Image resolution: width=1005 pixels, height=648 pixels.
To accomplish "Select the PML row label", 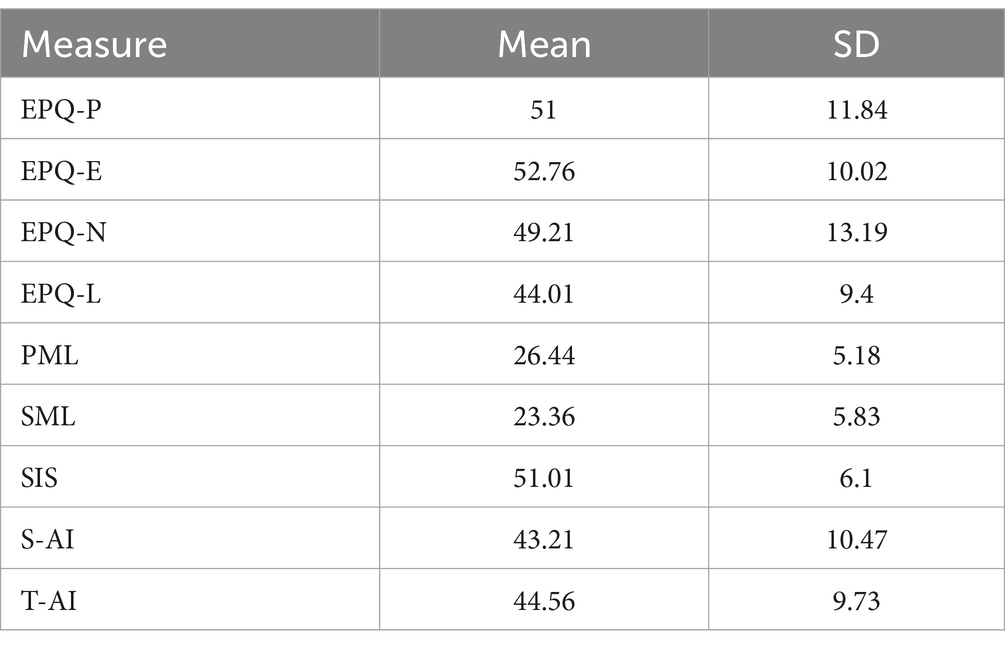I will [50, 355].
